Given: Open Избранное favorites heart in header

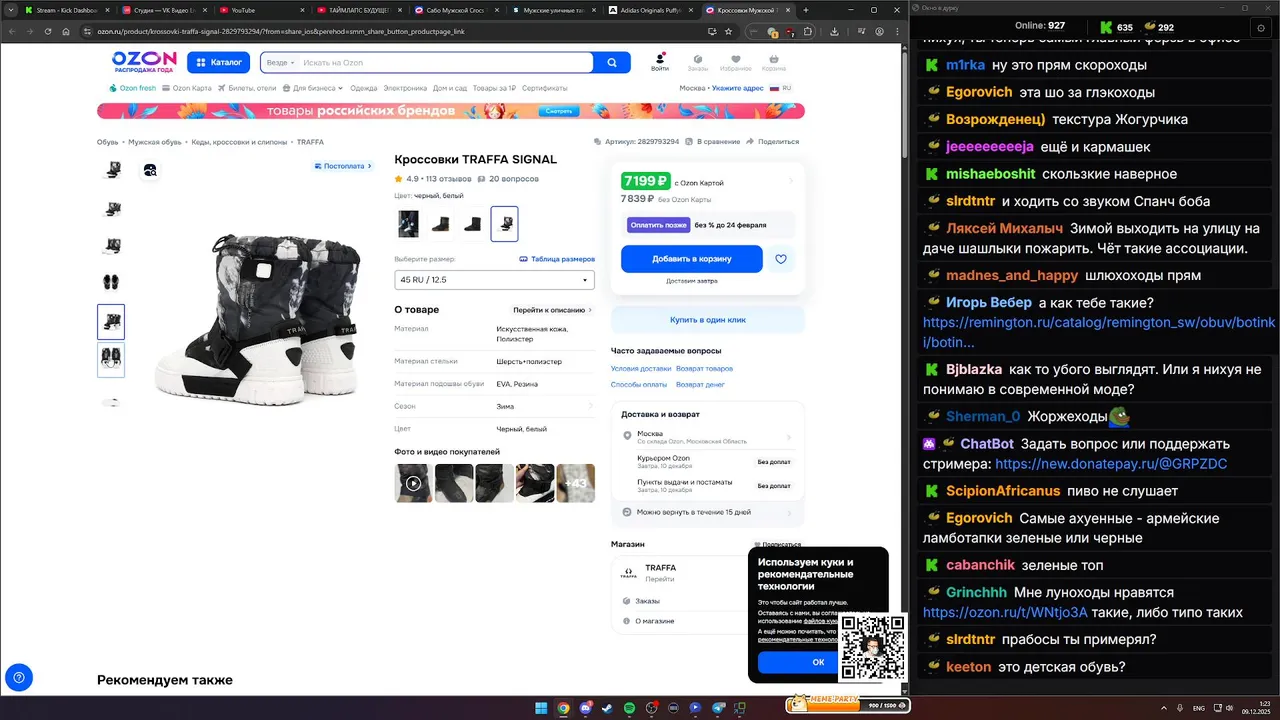Looking at the screenshot, I should [x=735, y=62].
